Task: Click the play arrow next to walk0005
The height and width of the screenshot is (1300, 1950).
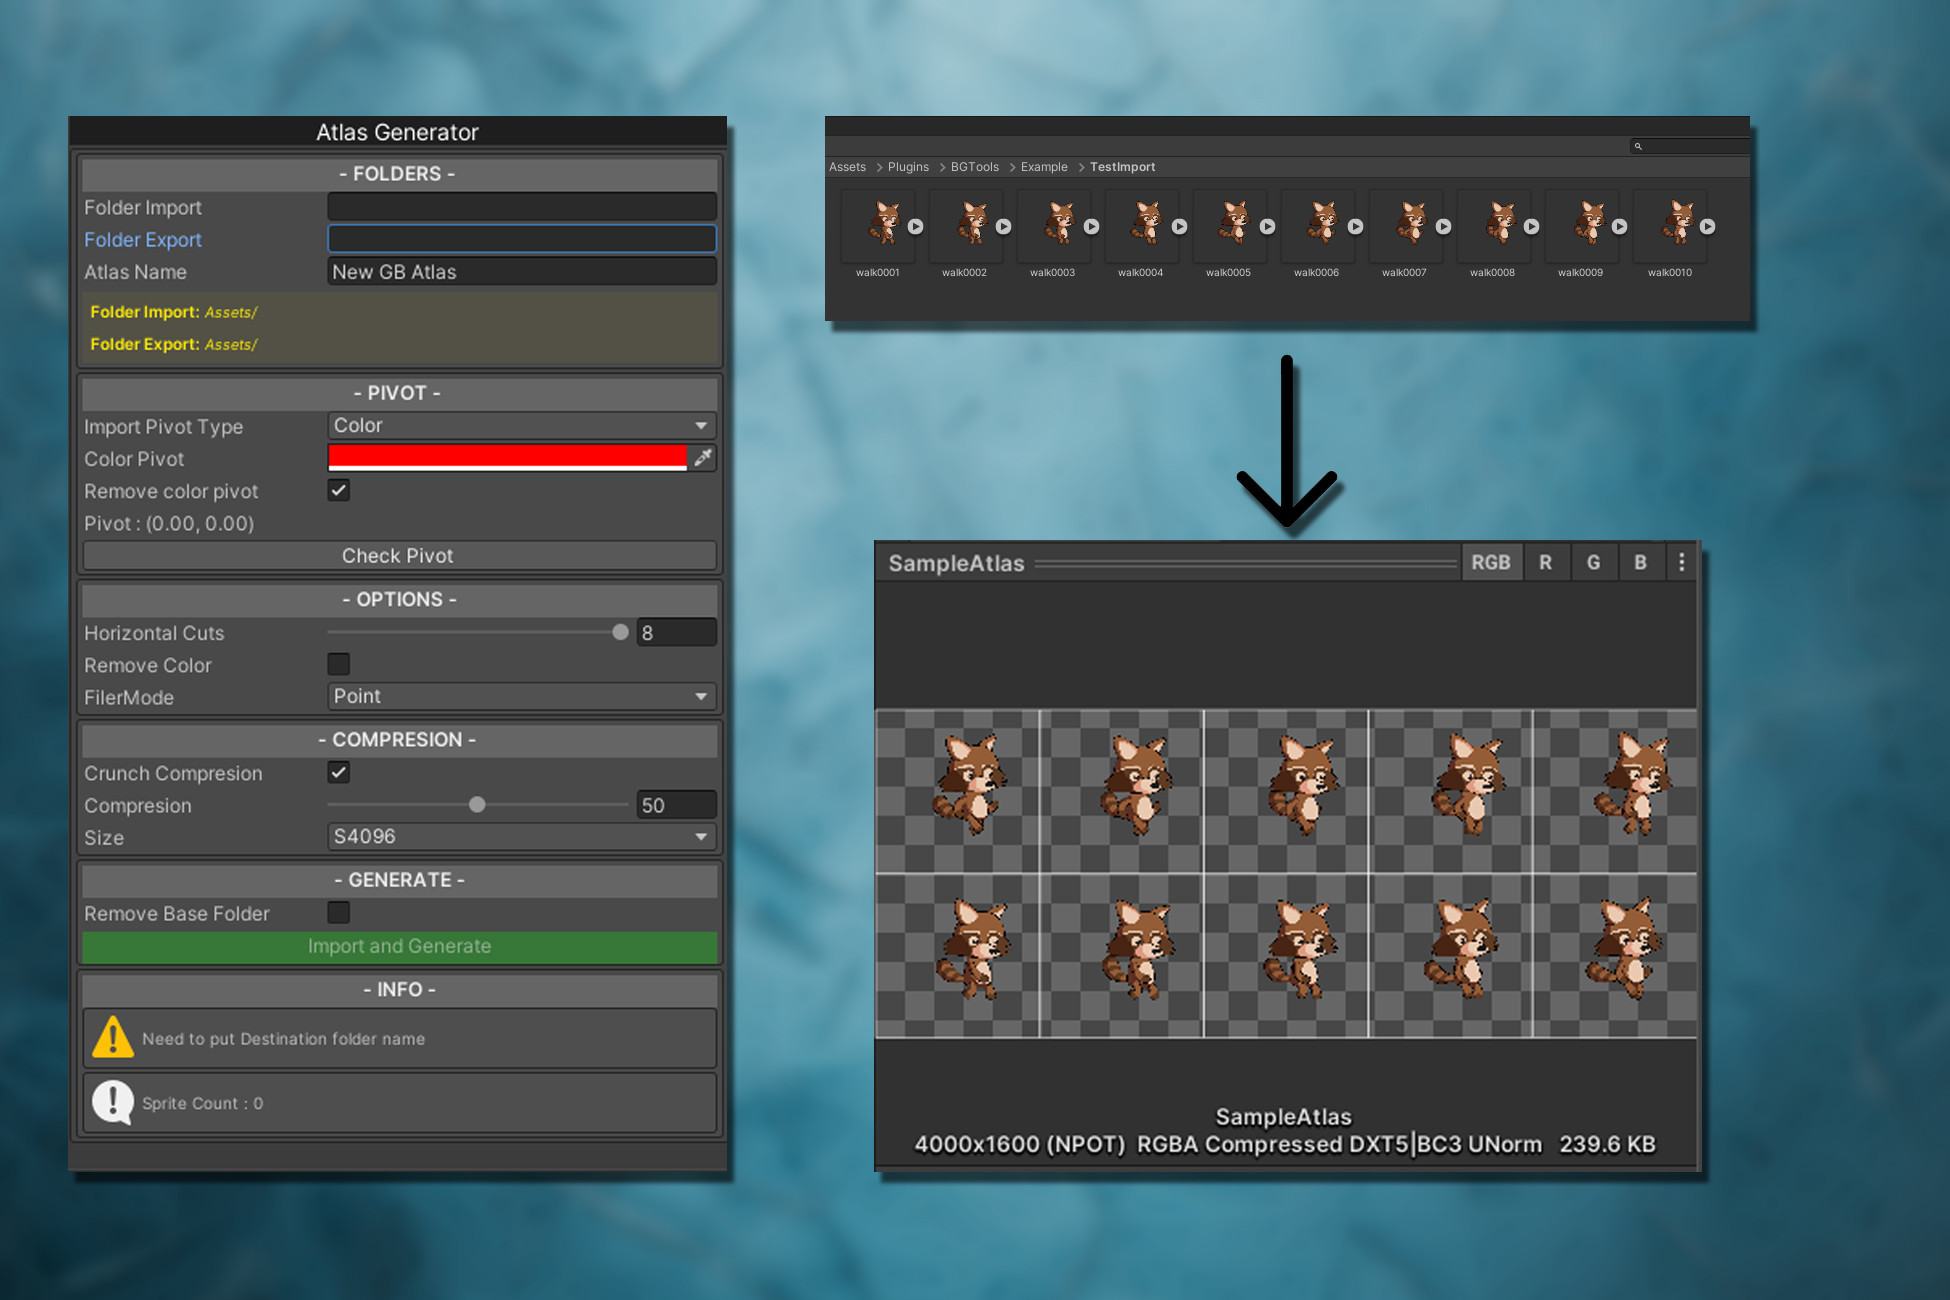Action: (1267, 227)
